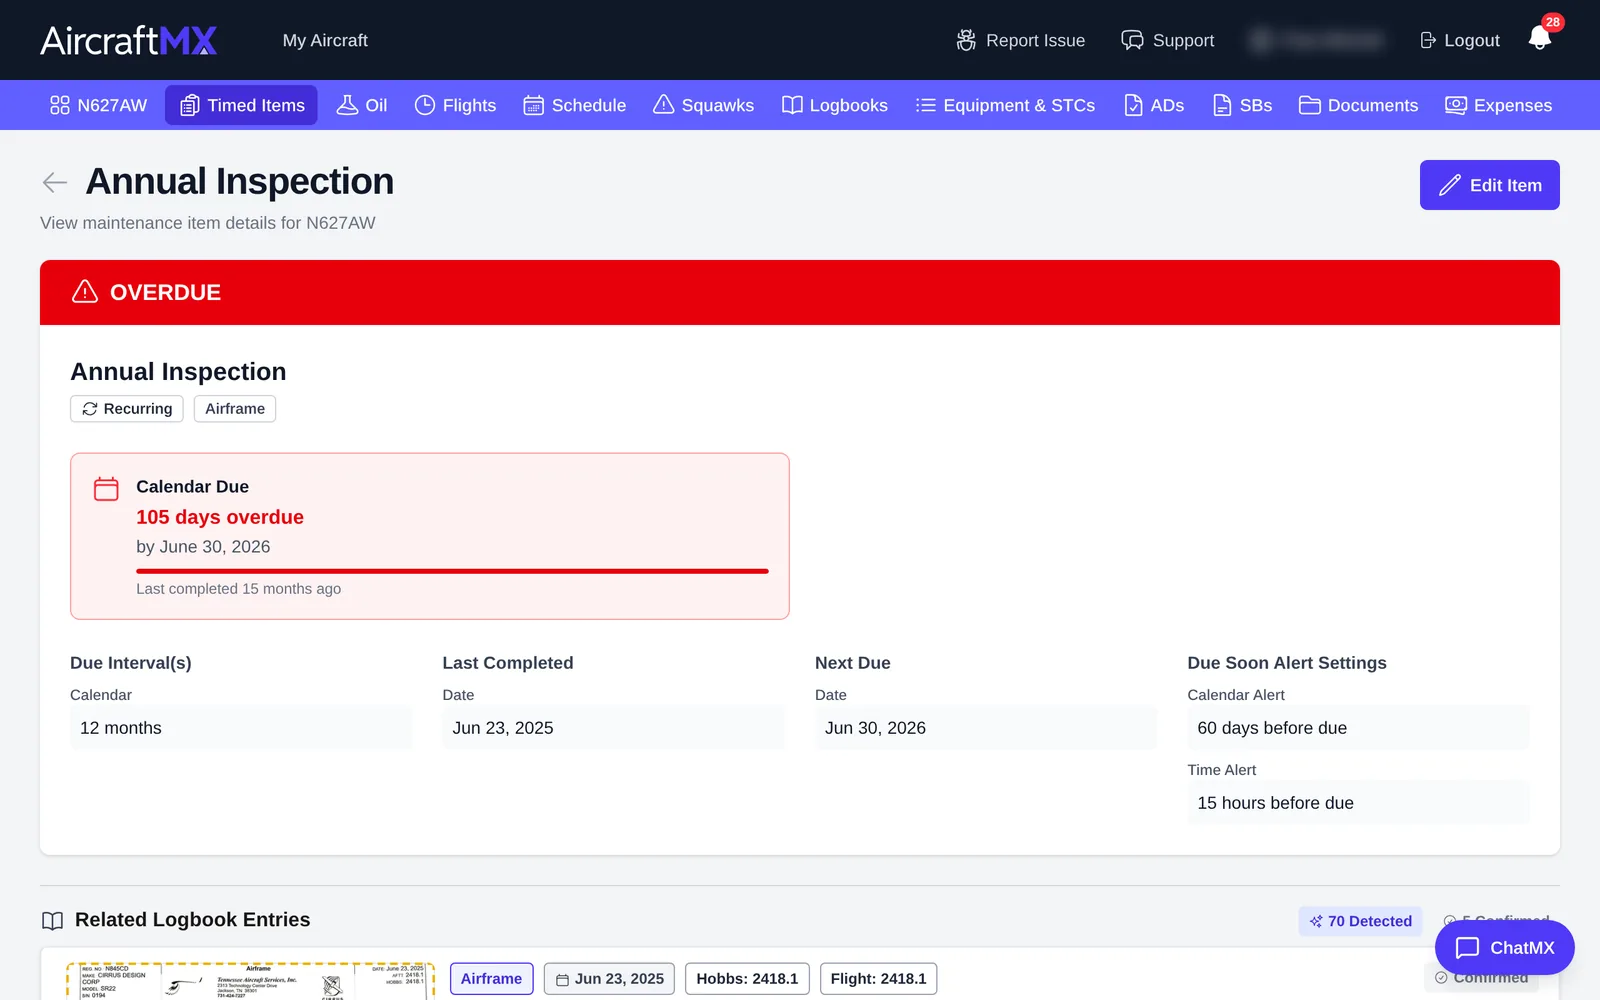Go to My Aircraft

pyautogui.click(x=325, y=40)
